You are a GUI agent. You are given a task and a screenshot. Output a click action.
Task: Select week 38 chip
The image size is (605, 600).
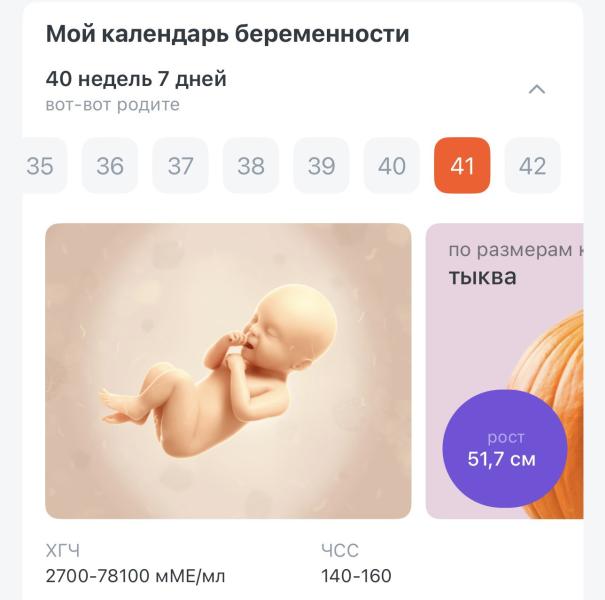251,165
